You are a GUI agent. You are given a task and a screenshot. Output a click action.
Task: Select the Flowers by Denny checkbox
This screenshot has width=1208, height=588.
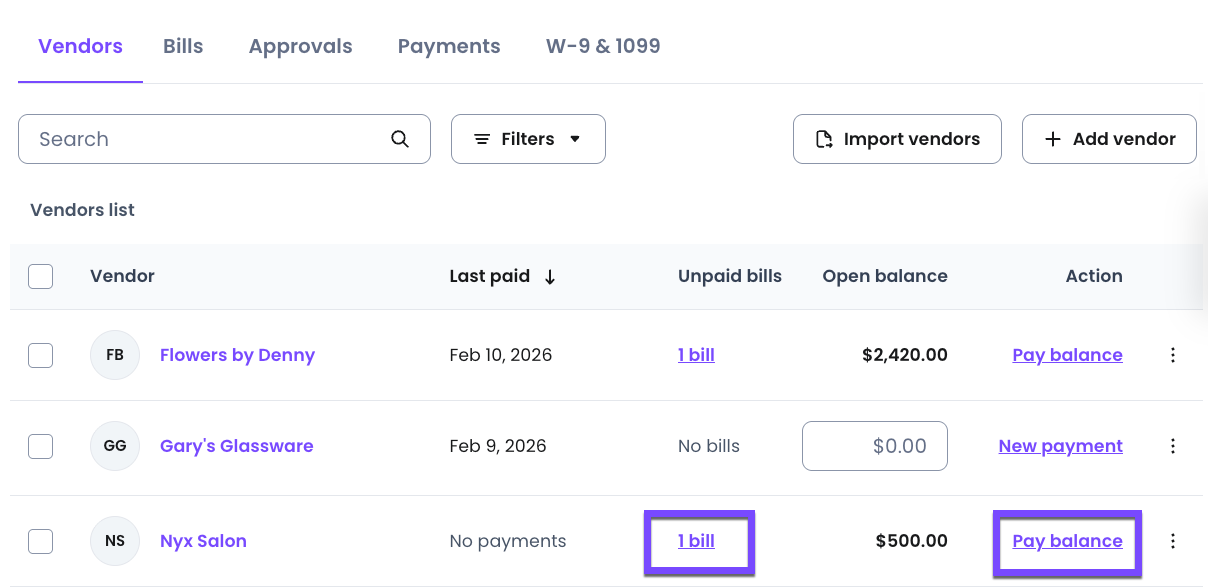(x=41, y=355)
